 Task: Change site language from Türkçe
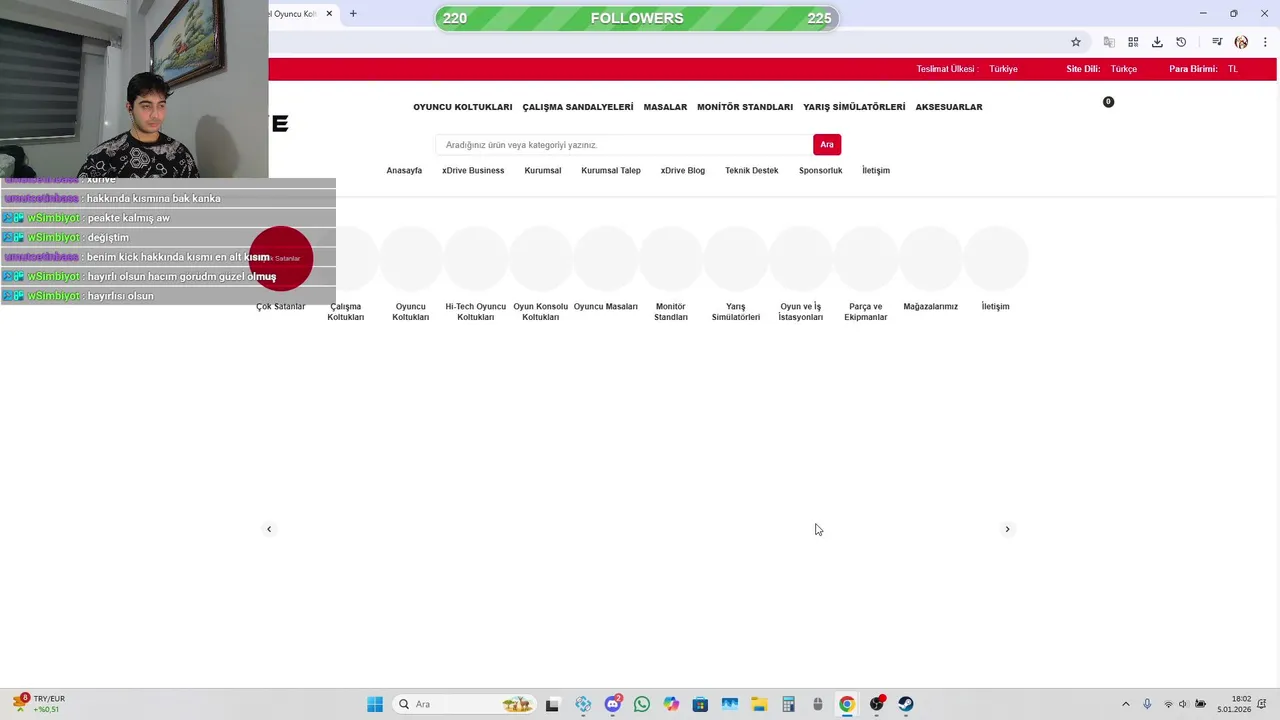(x=1123, y=69)
